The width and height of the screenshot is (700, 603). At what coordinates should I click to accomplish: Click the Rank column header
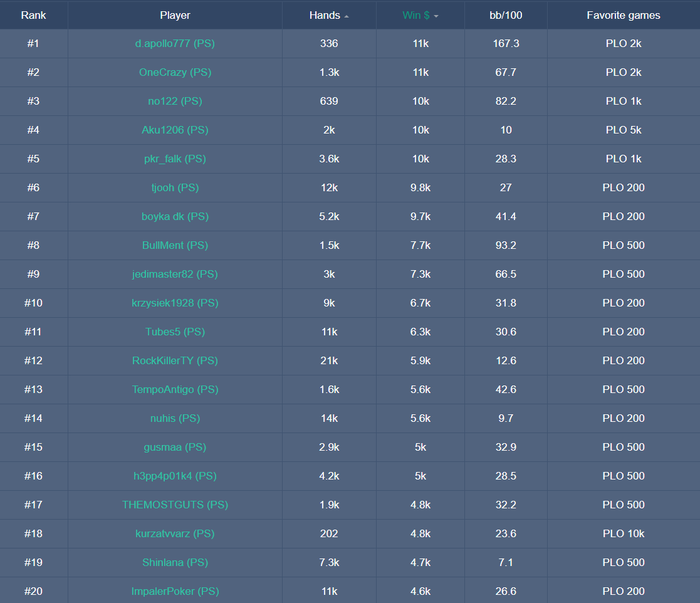33,15
